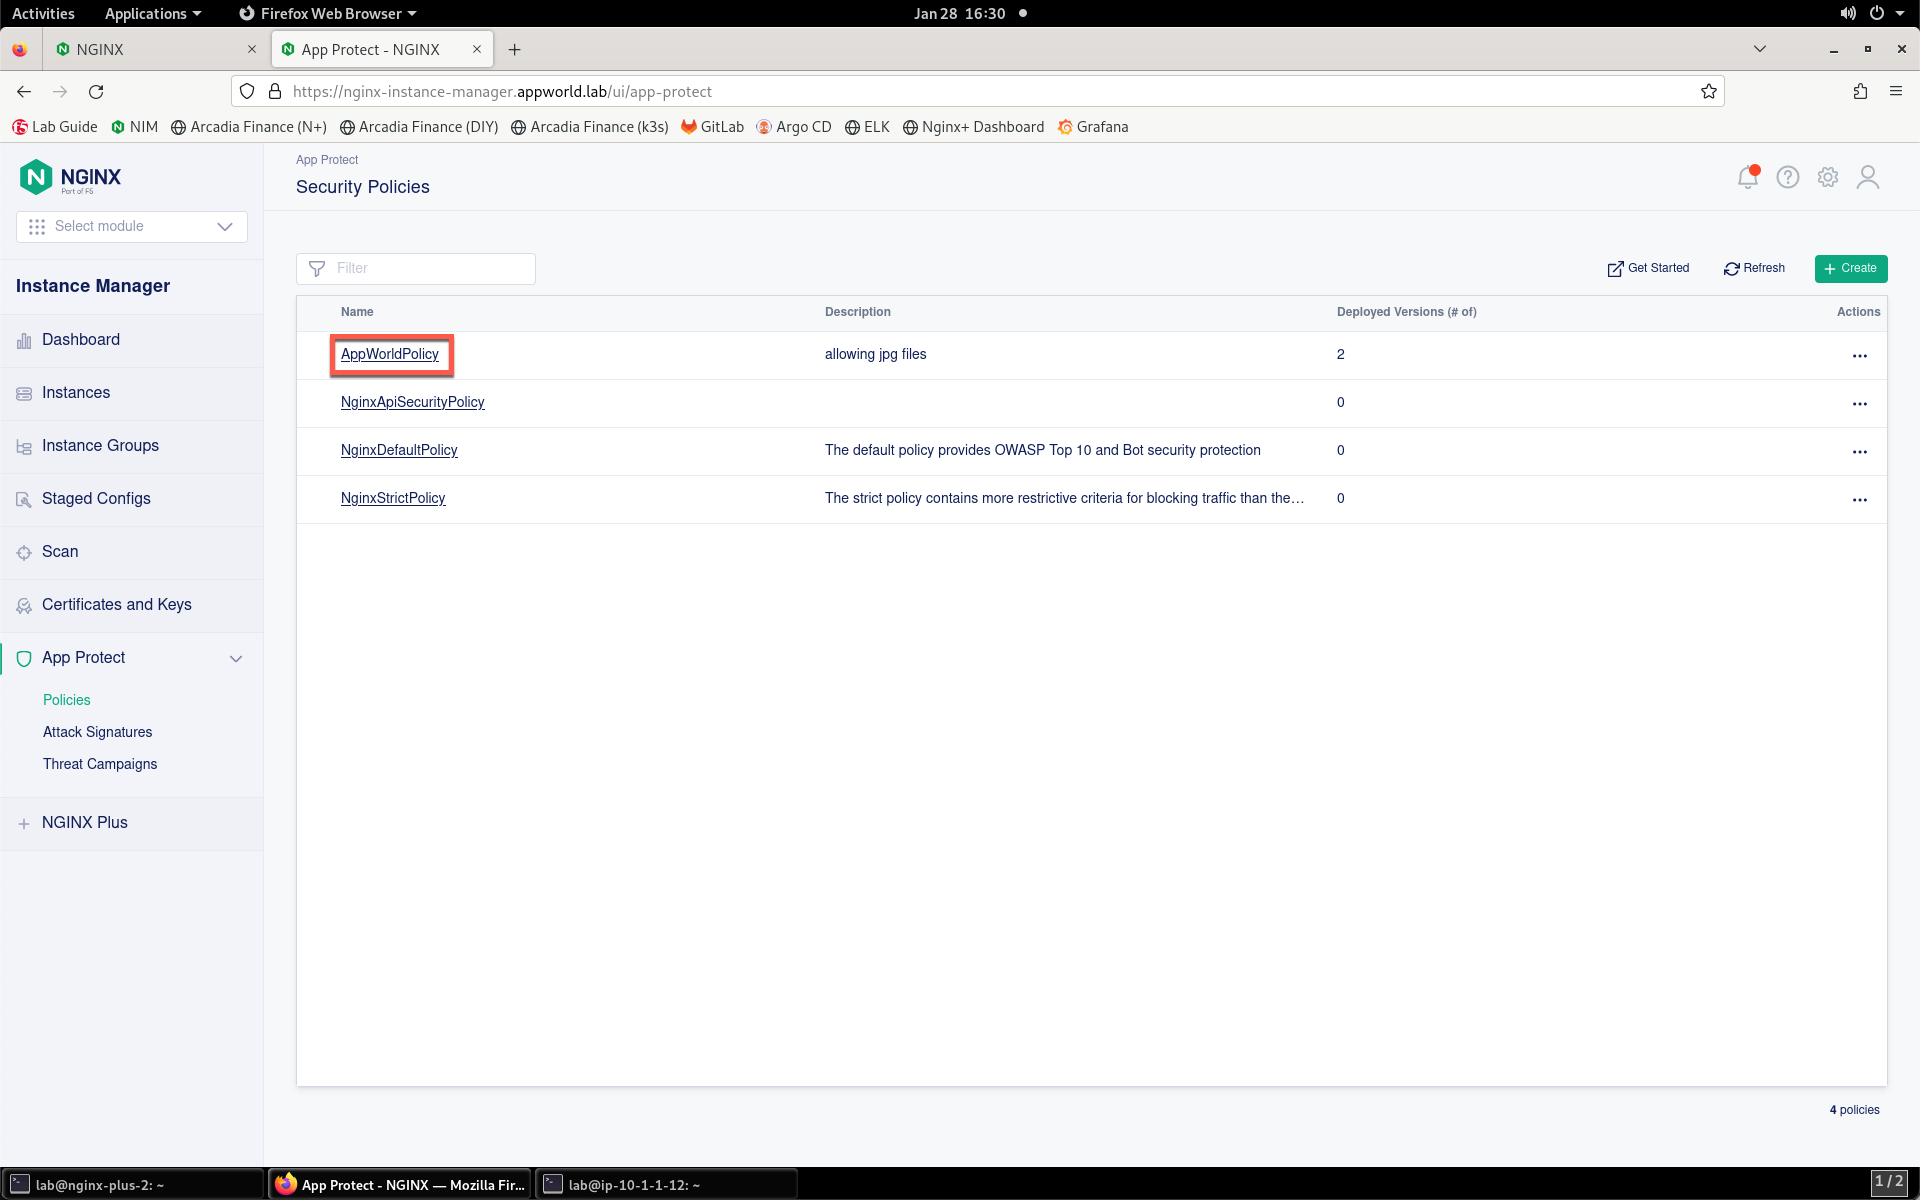Screen dimensions: 1920x1200
Task: Select Policies under App Protect
Action: click(x=67, y=700)
